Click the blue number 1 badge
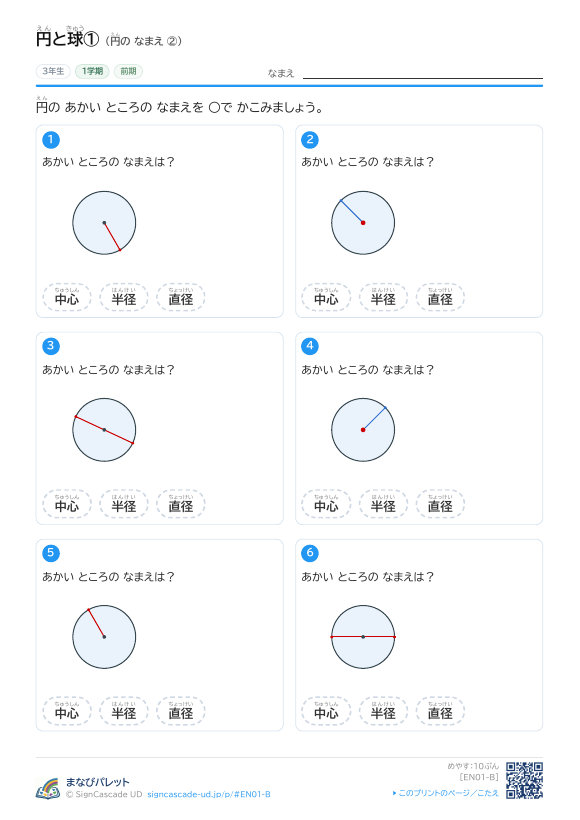Image resolution: width=580 pixels, height=820 pixels. pos(51,140)
